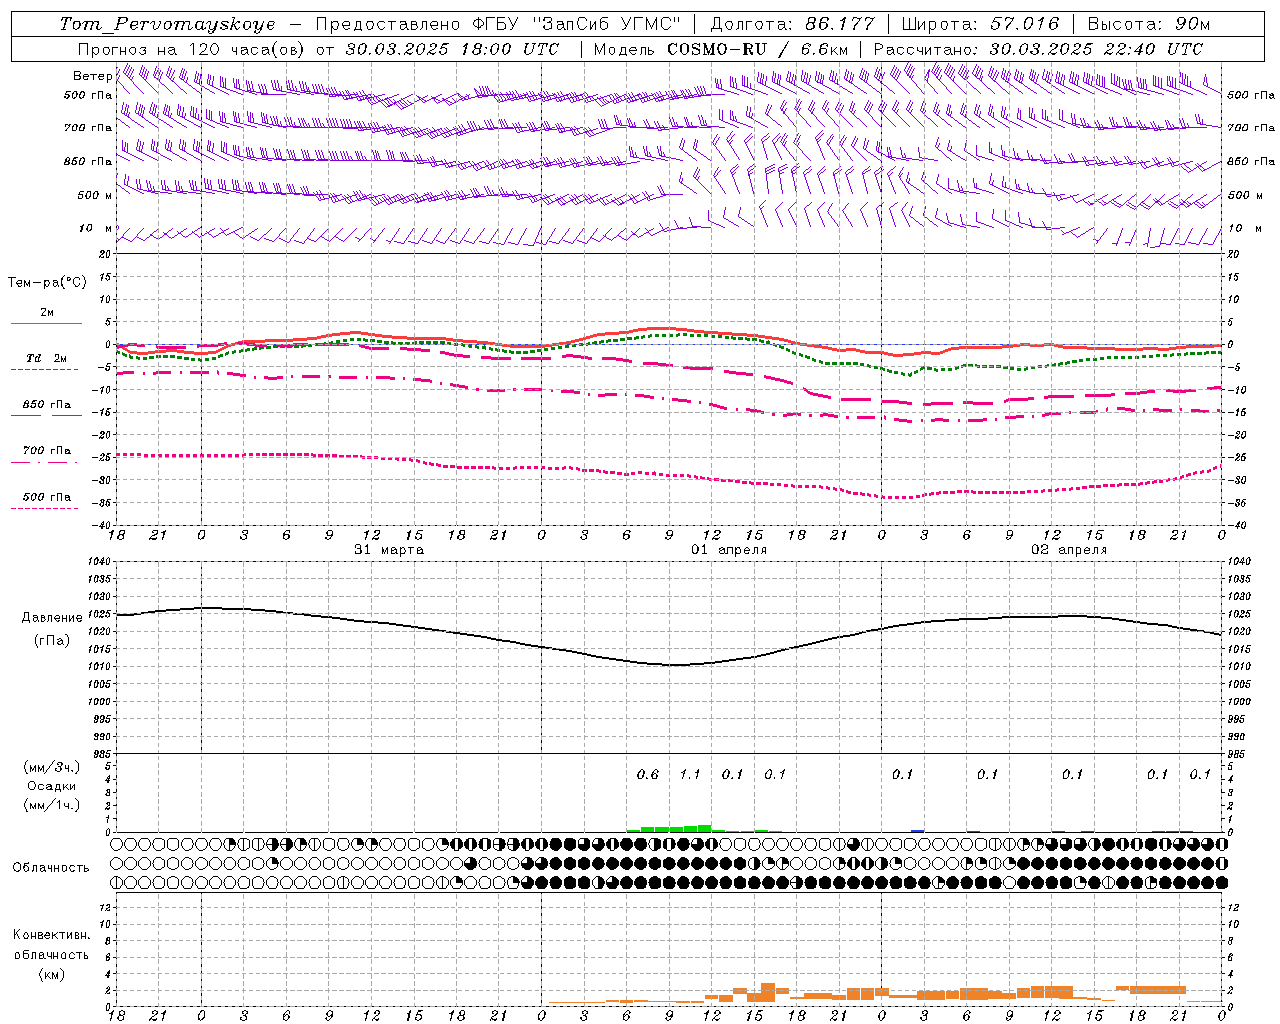This screenshot has height=1024, width=1280.
Task: Click the 700 гПа temperature legend entry
Action: pyautogui.click(x=46, y=451)
